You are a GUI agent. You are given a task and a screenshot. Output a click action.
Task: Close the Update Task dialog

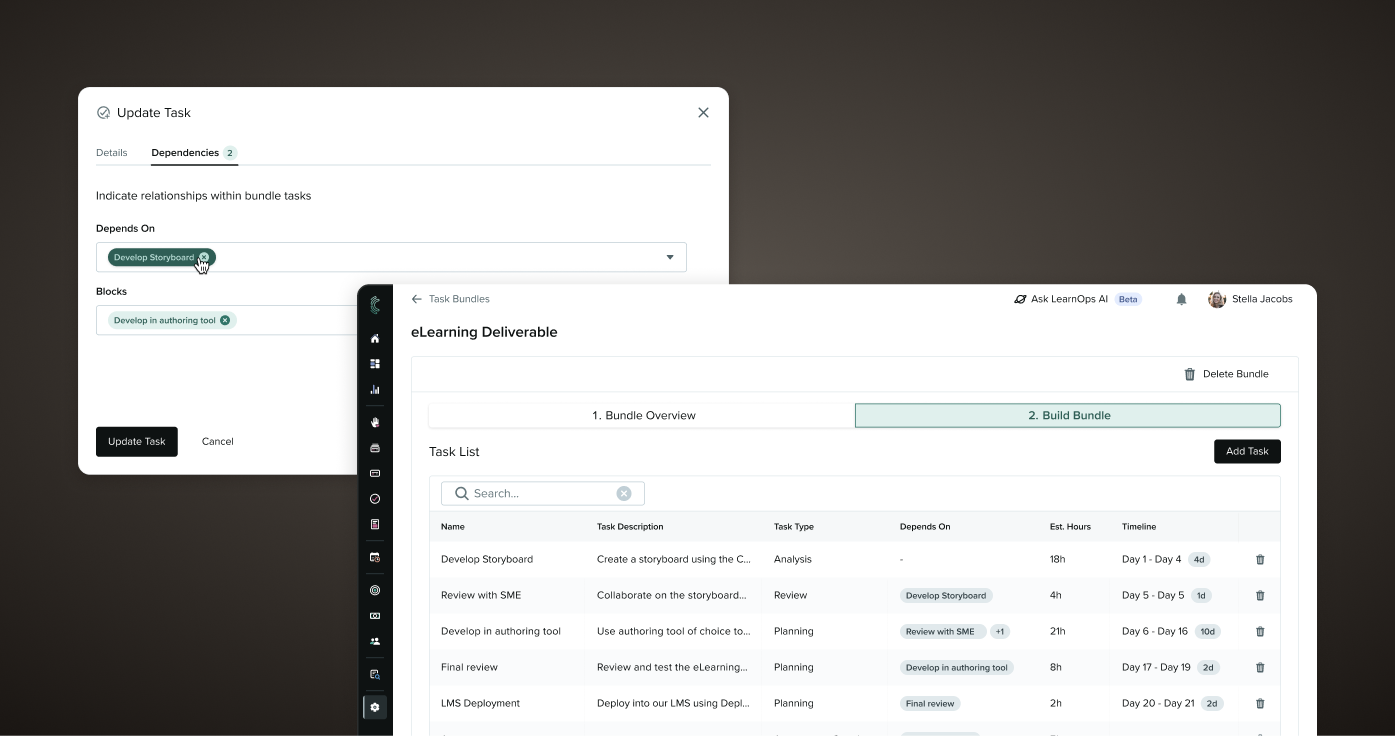[703, 113]
